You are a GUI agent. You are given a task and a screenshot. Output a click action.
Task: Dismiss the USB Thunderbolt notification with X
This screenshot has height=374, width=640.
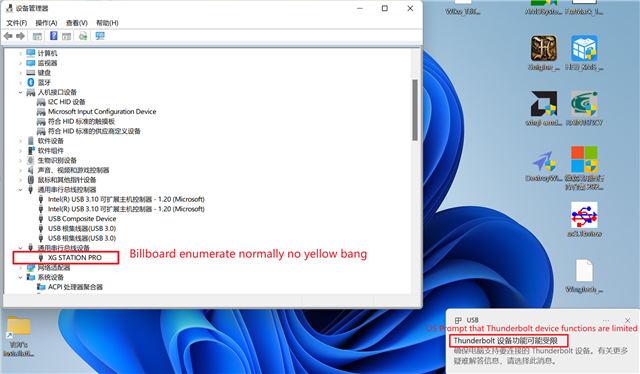[627, 321]
